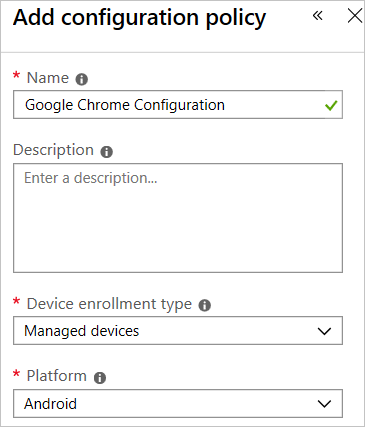Click the Device enrollment type label

click(109, 304)
